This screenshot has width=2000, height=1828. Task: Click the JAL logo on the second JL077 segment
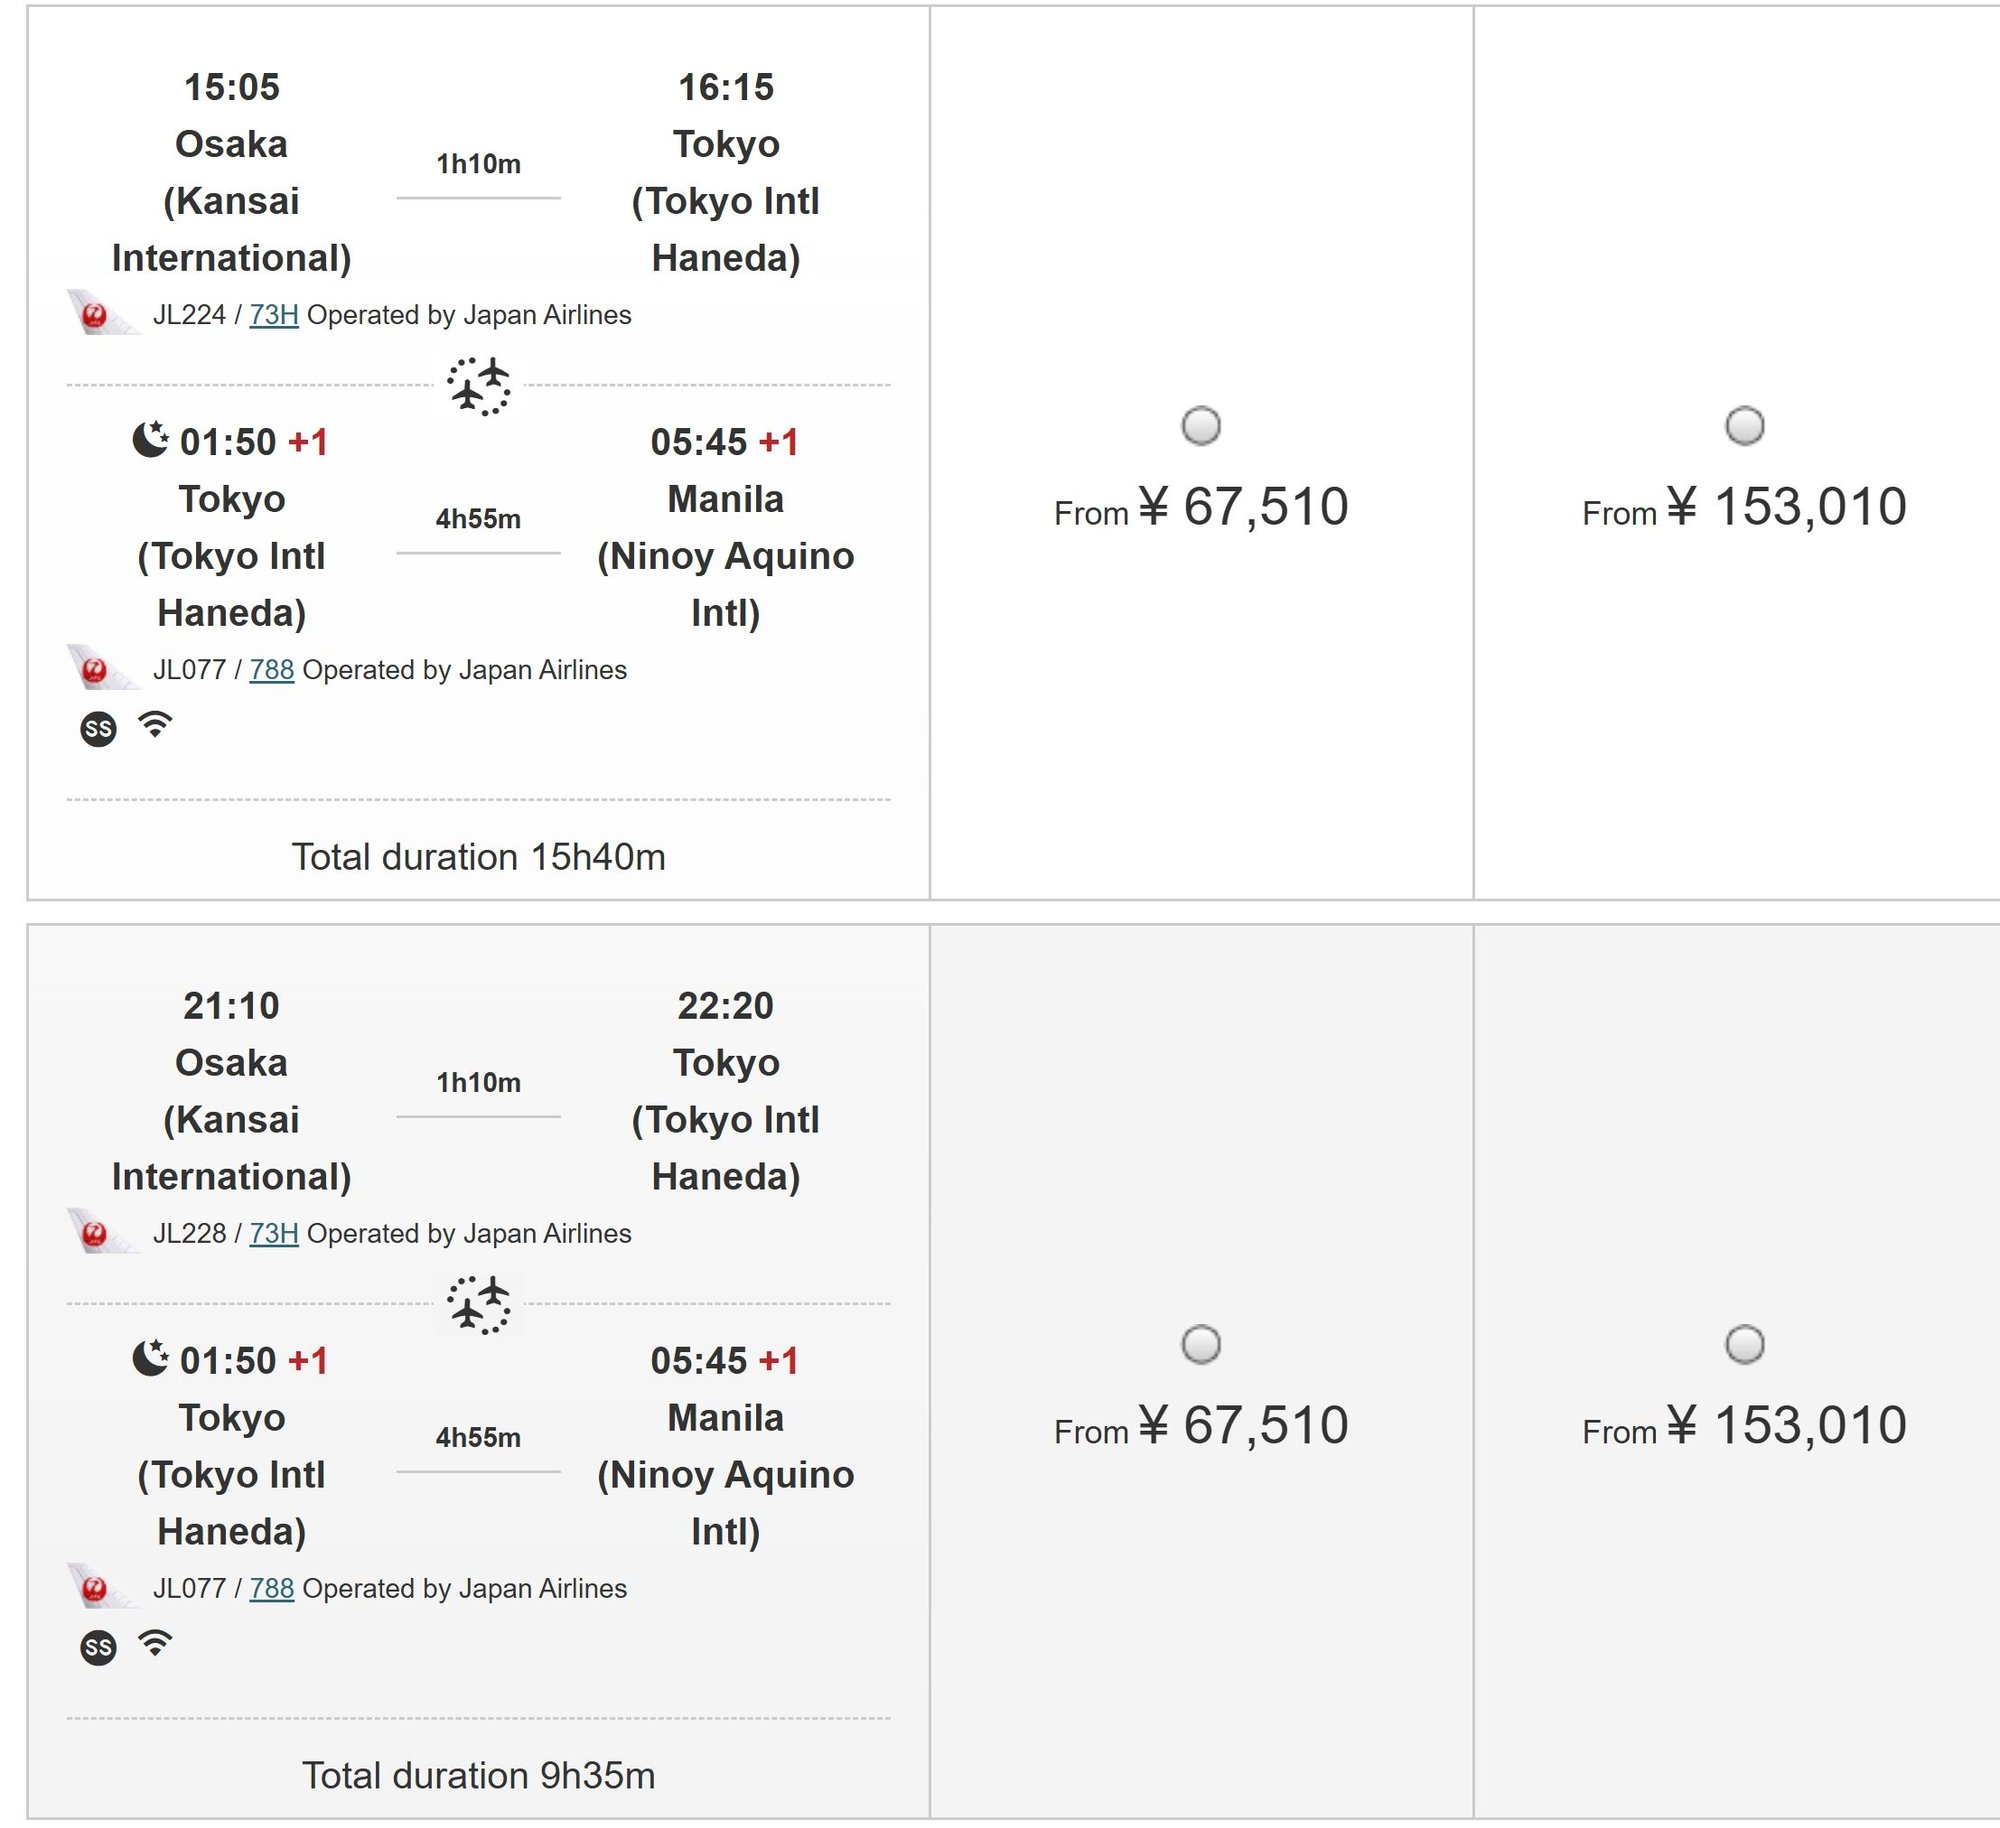pyautogui.click(x=100, y=1588)
